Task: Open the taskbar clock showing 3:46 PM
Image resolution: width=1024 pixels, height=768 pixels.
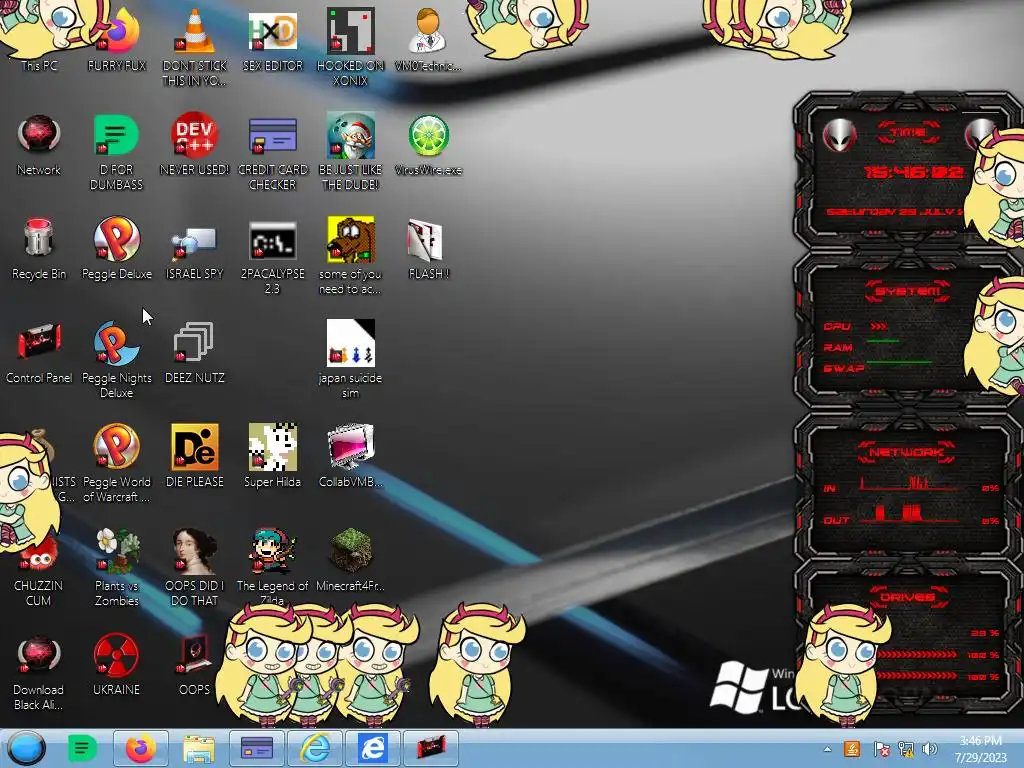Action: coord(980,749)
